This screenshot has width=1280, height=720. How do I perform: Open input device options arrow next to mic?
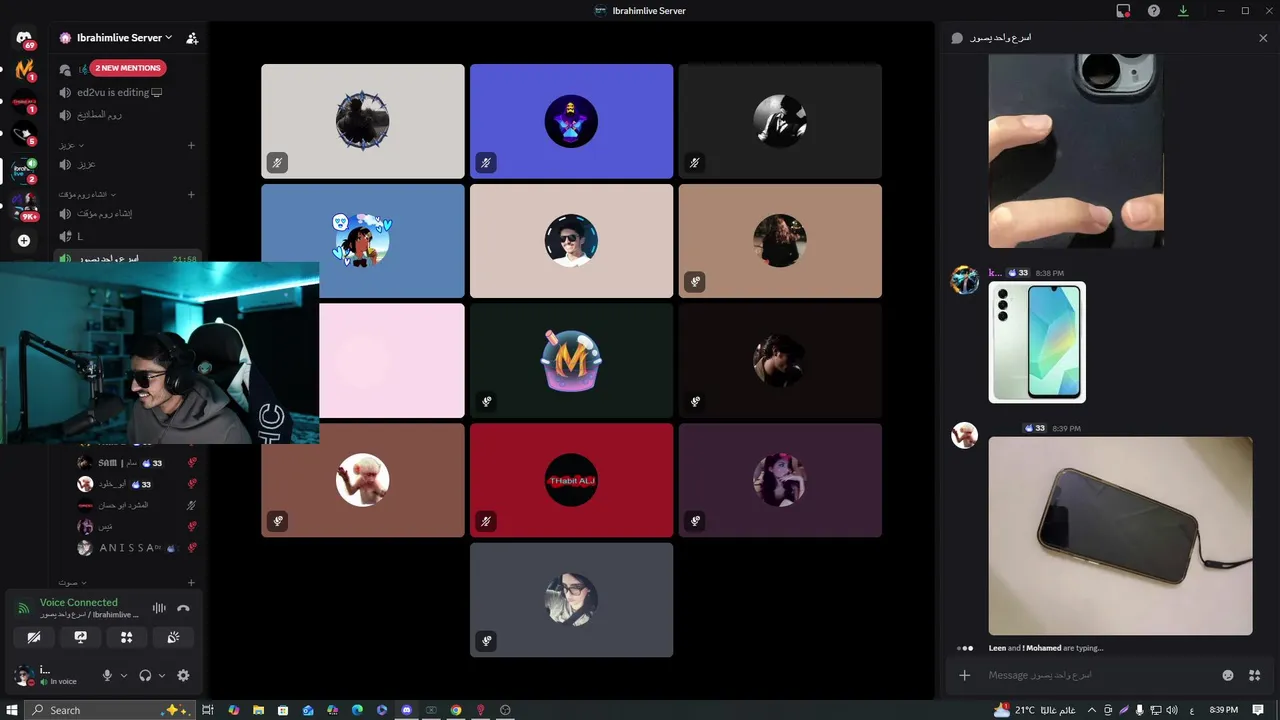(124, 675)
